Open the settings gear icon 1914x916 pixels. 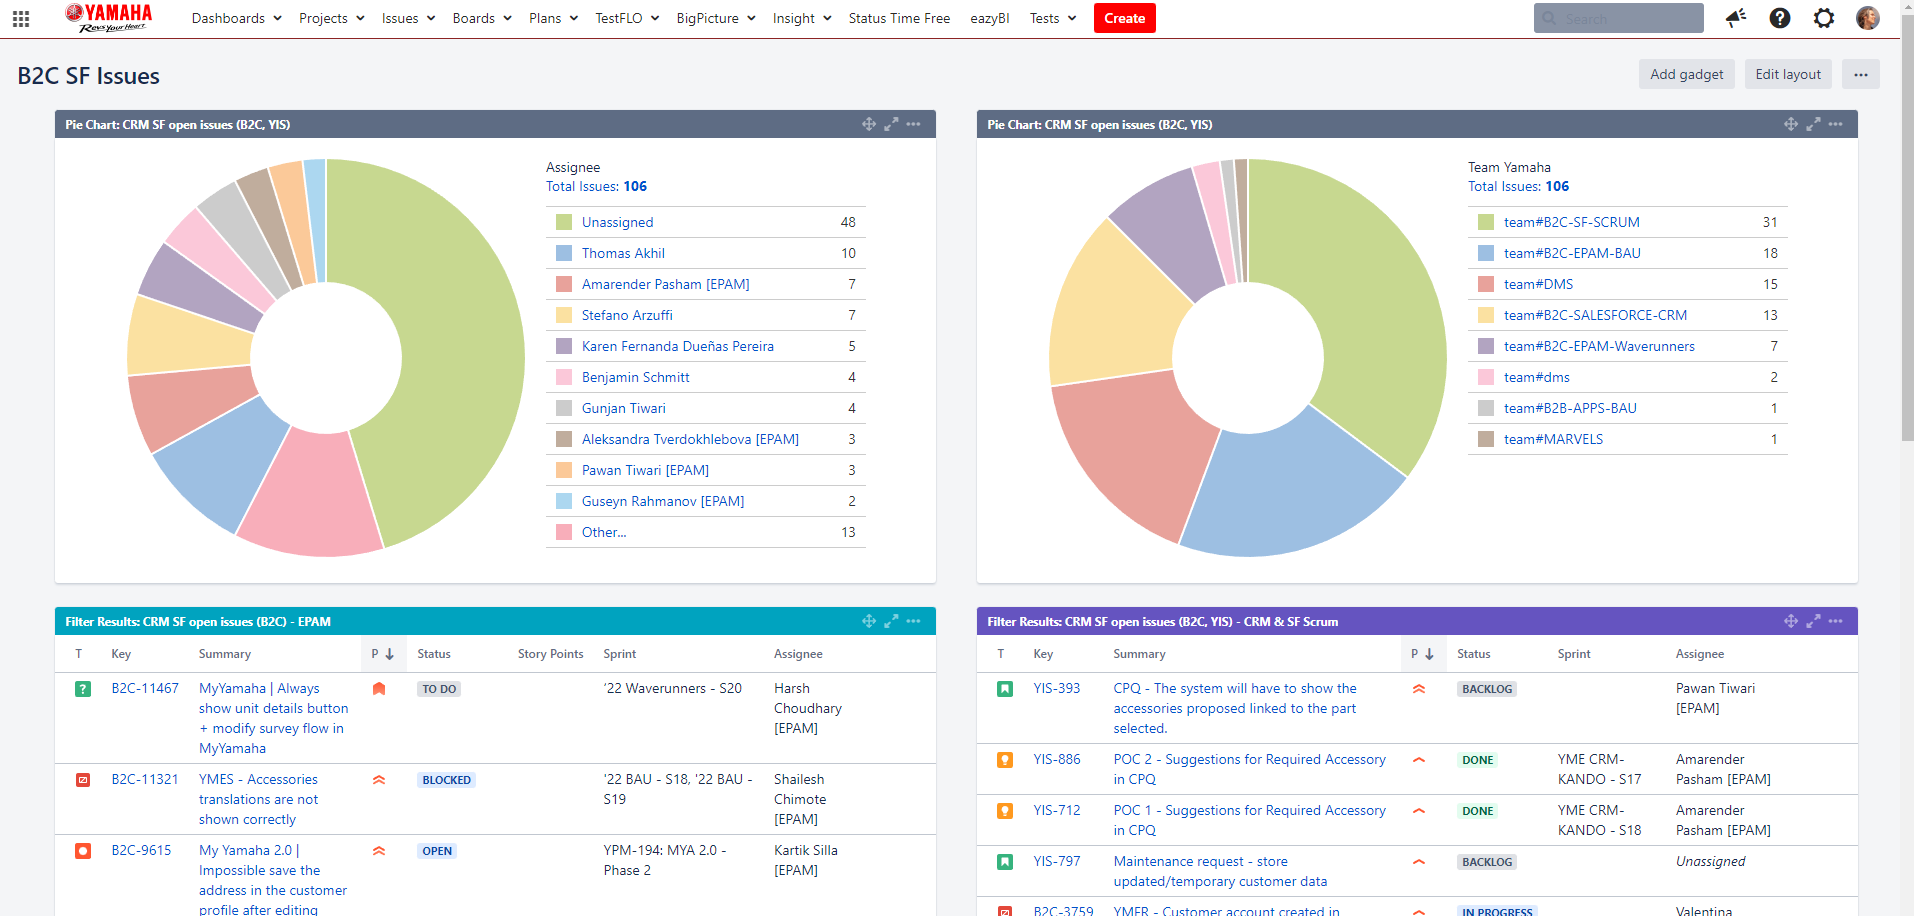point(1824,18)
